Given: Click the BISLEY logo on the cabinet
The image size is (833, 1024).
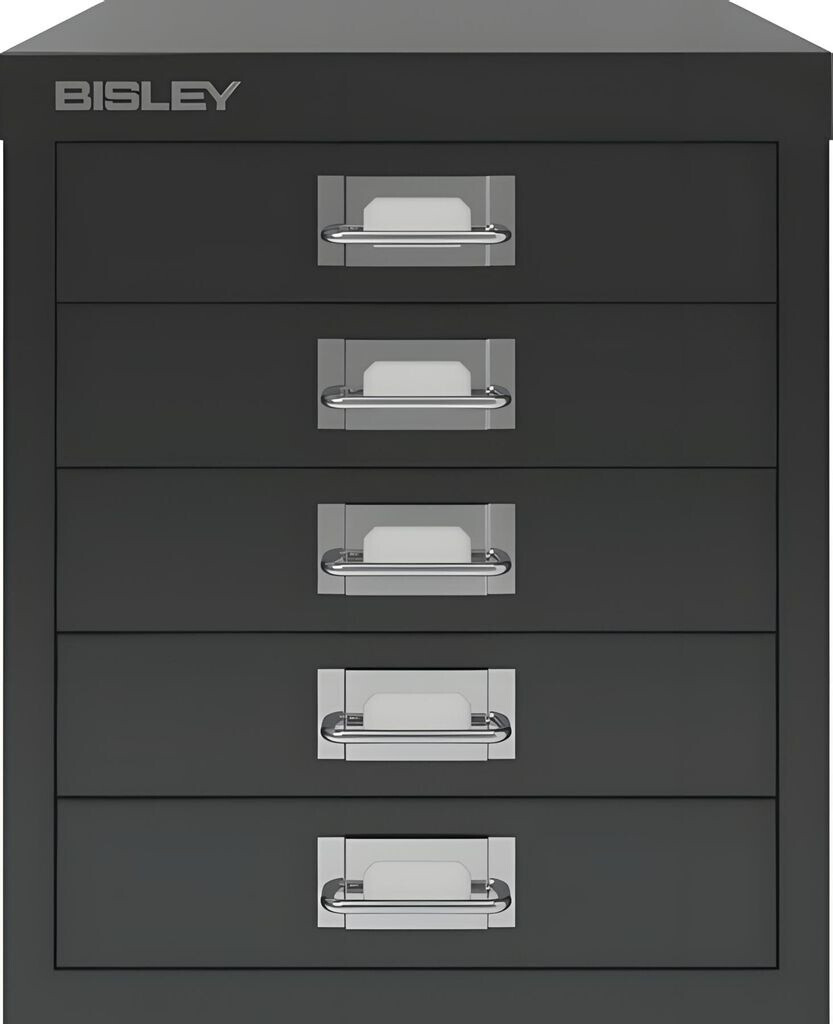Looking at the screenshot, I should click(148, 95).
